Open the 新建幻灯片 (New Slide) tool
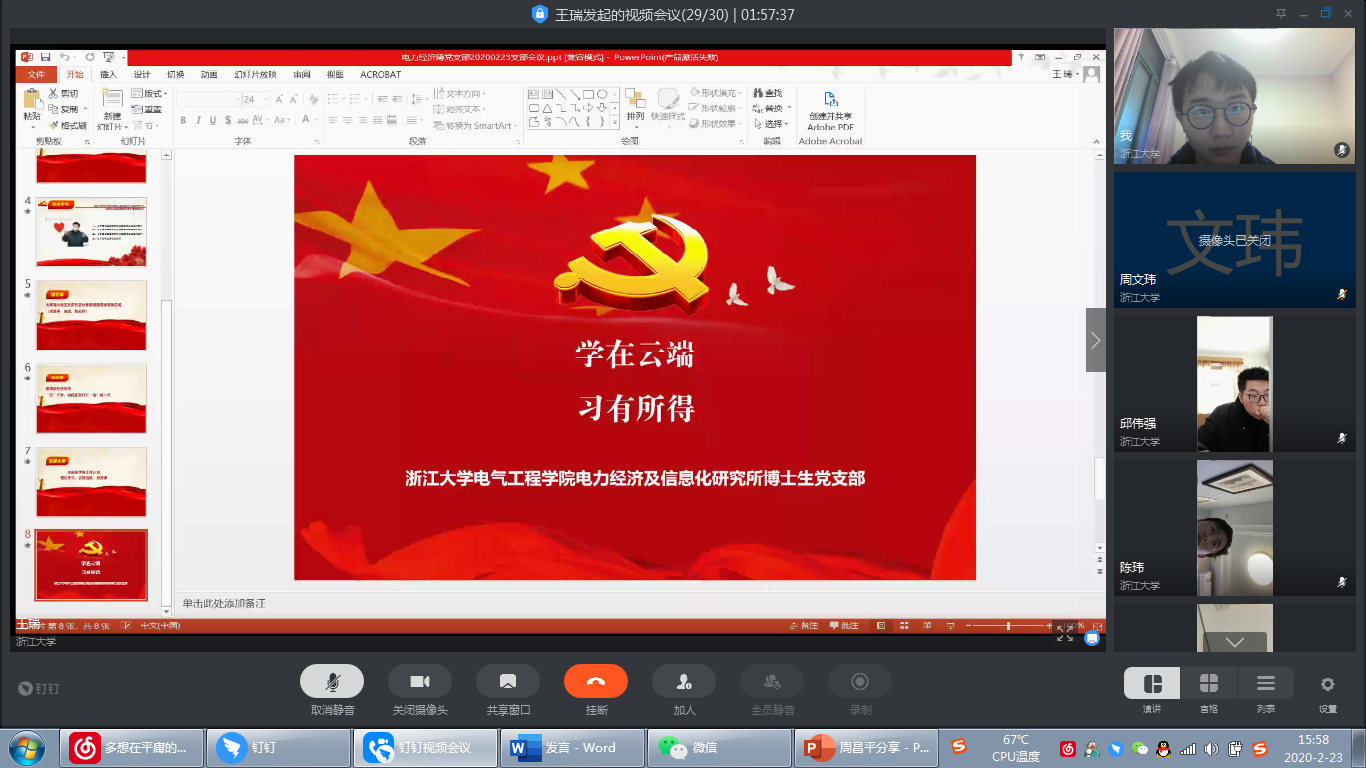The image size is (1366, 768). [113, 105]
